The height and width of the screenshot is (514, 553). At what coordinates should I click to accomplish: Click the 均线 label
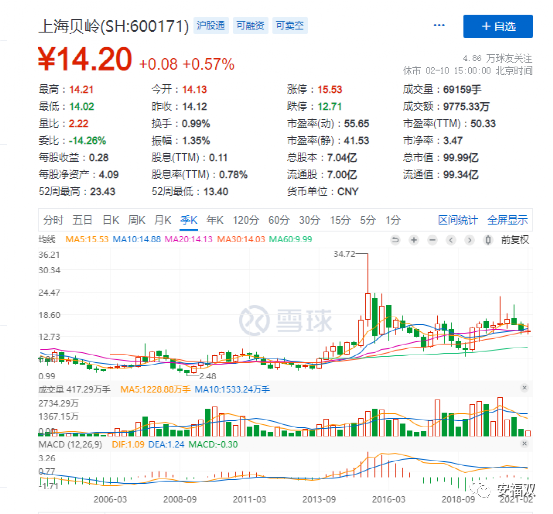click(x=47, y=239)
